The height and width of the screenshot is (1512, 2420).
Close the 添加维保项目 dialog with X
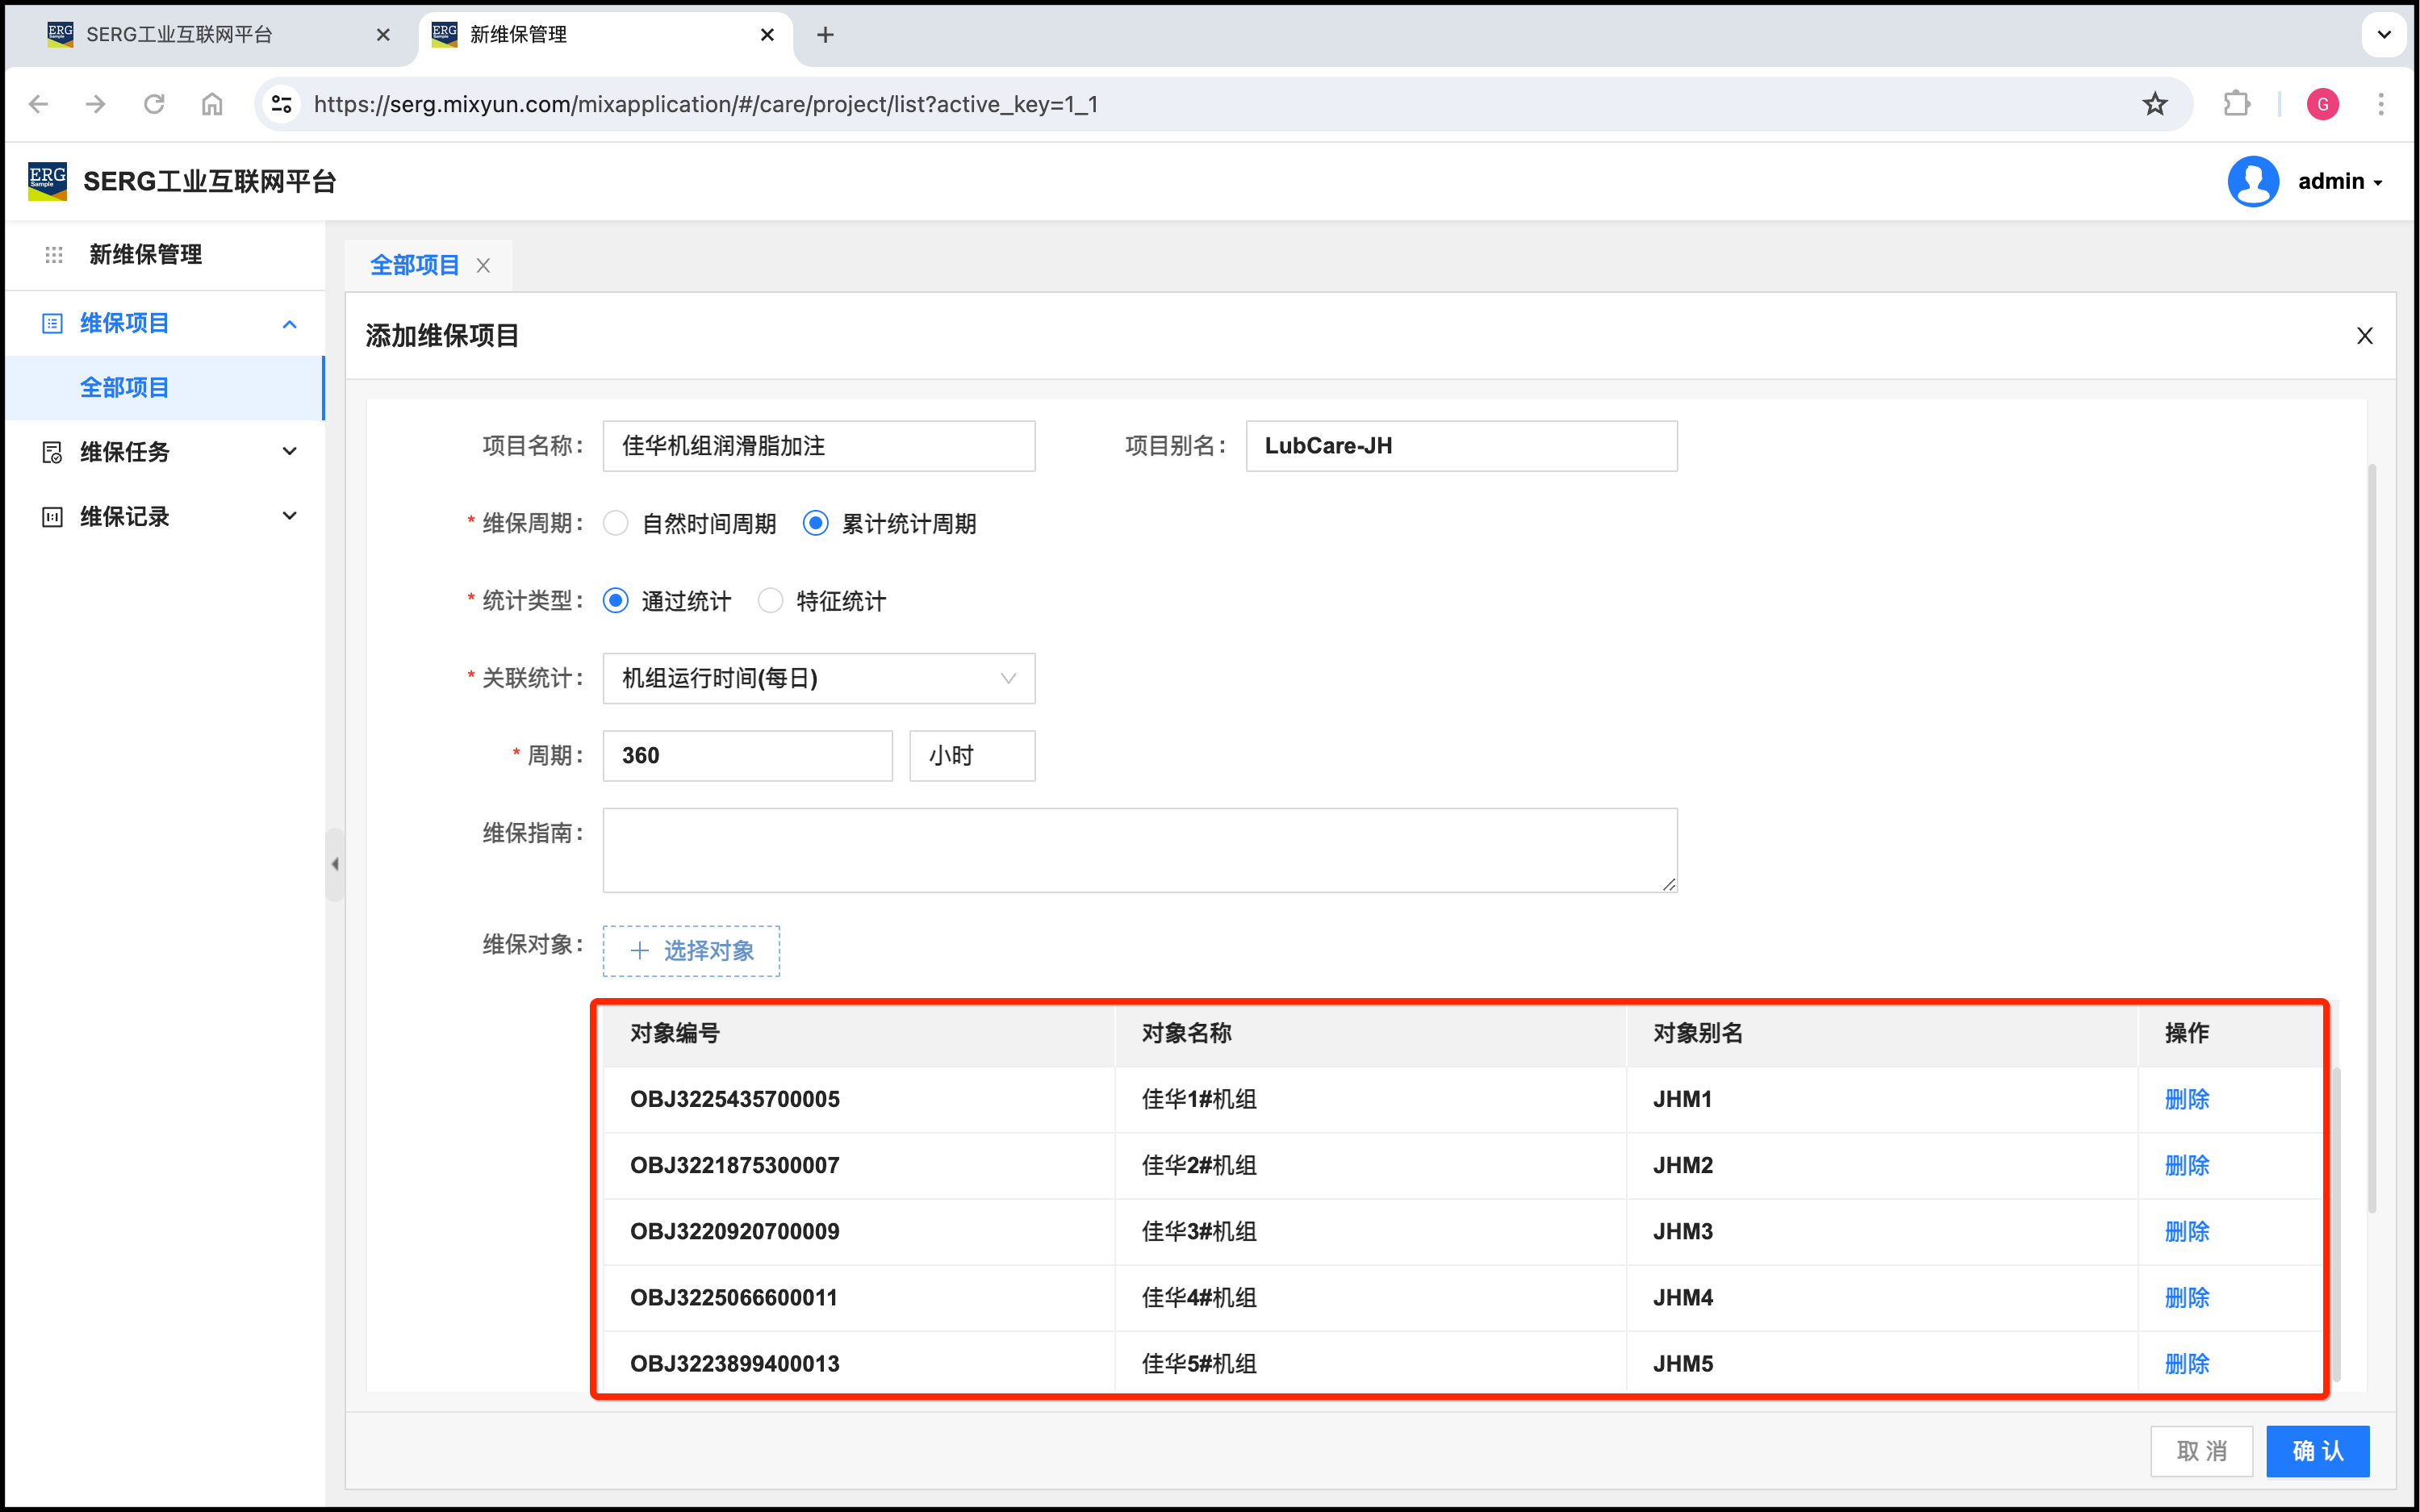[x=2364, y=336]
